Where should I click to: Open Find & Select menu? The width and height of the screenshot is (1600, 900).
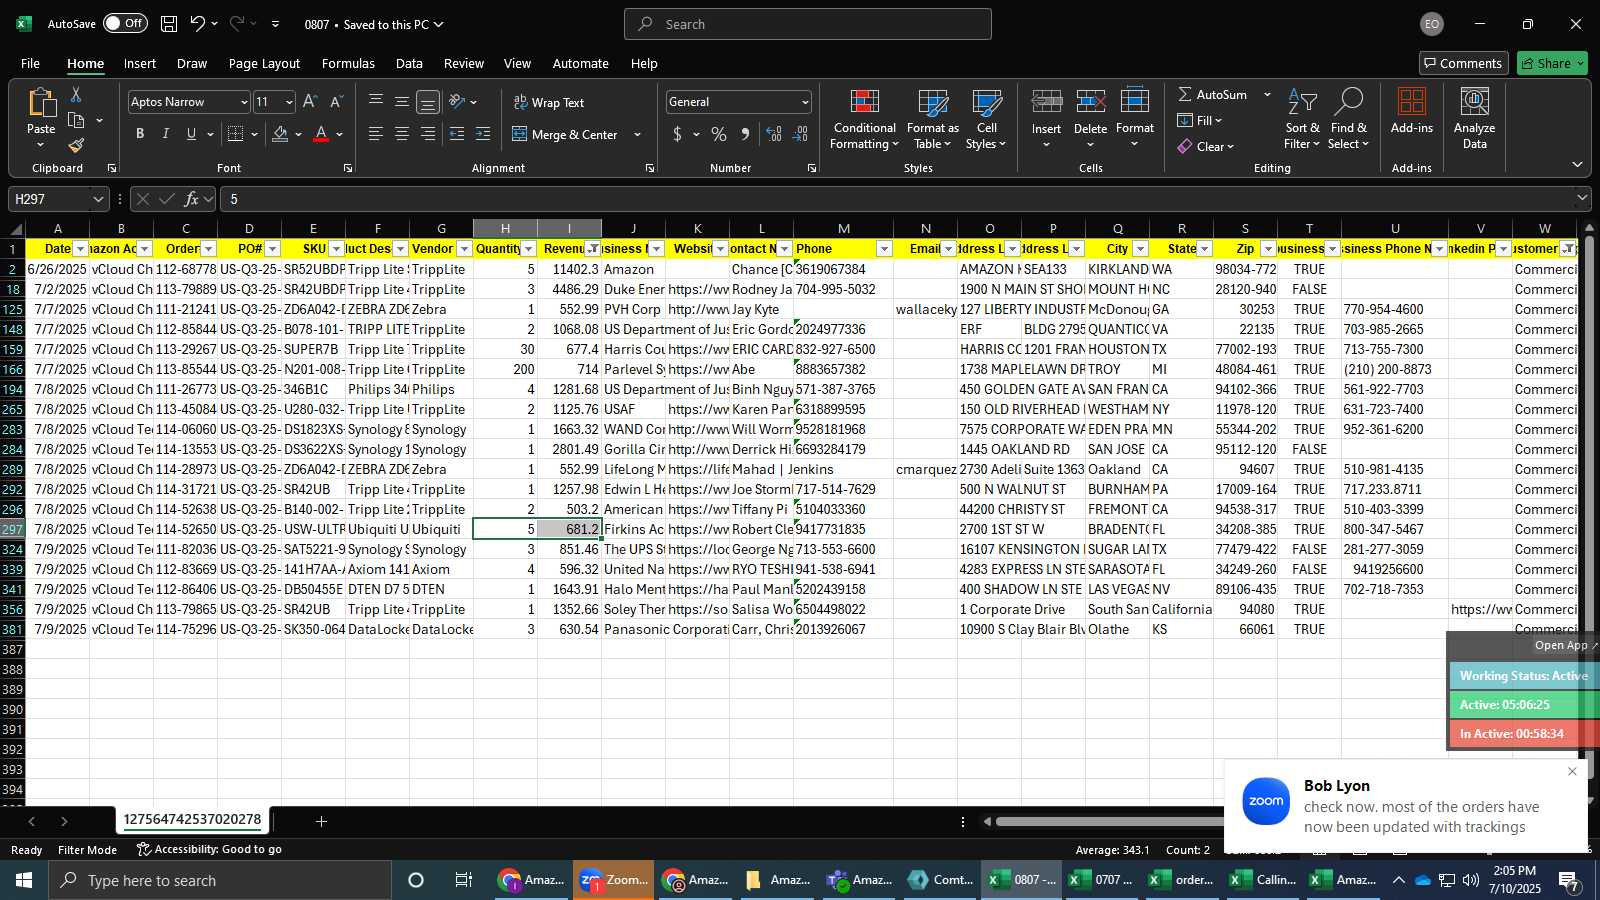(x=1348, y=120)
